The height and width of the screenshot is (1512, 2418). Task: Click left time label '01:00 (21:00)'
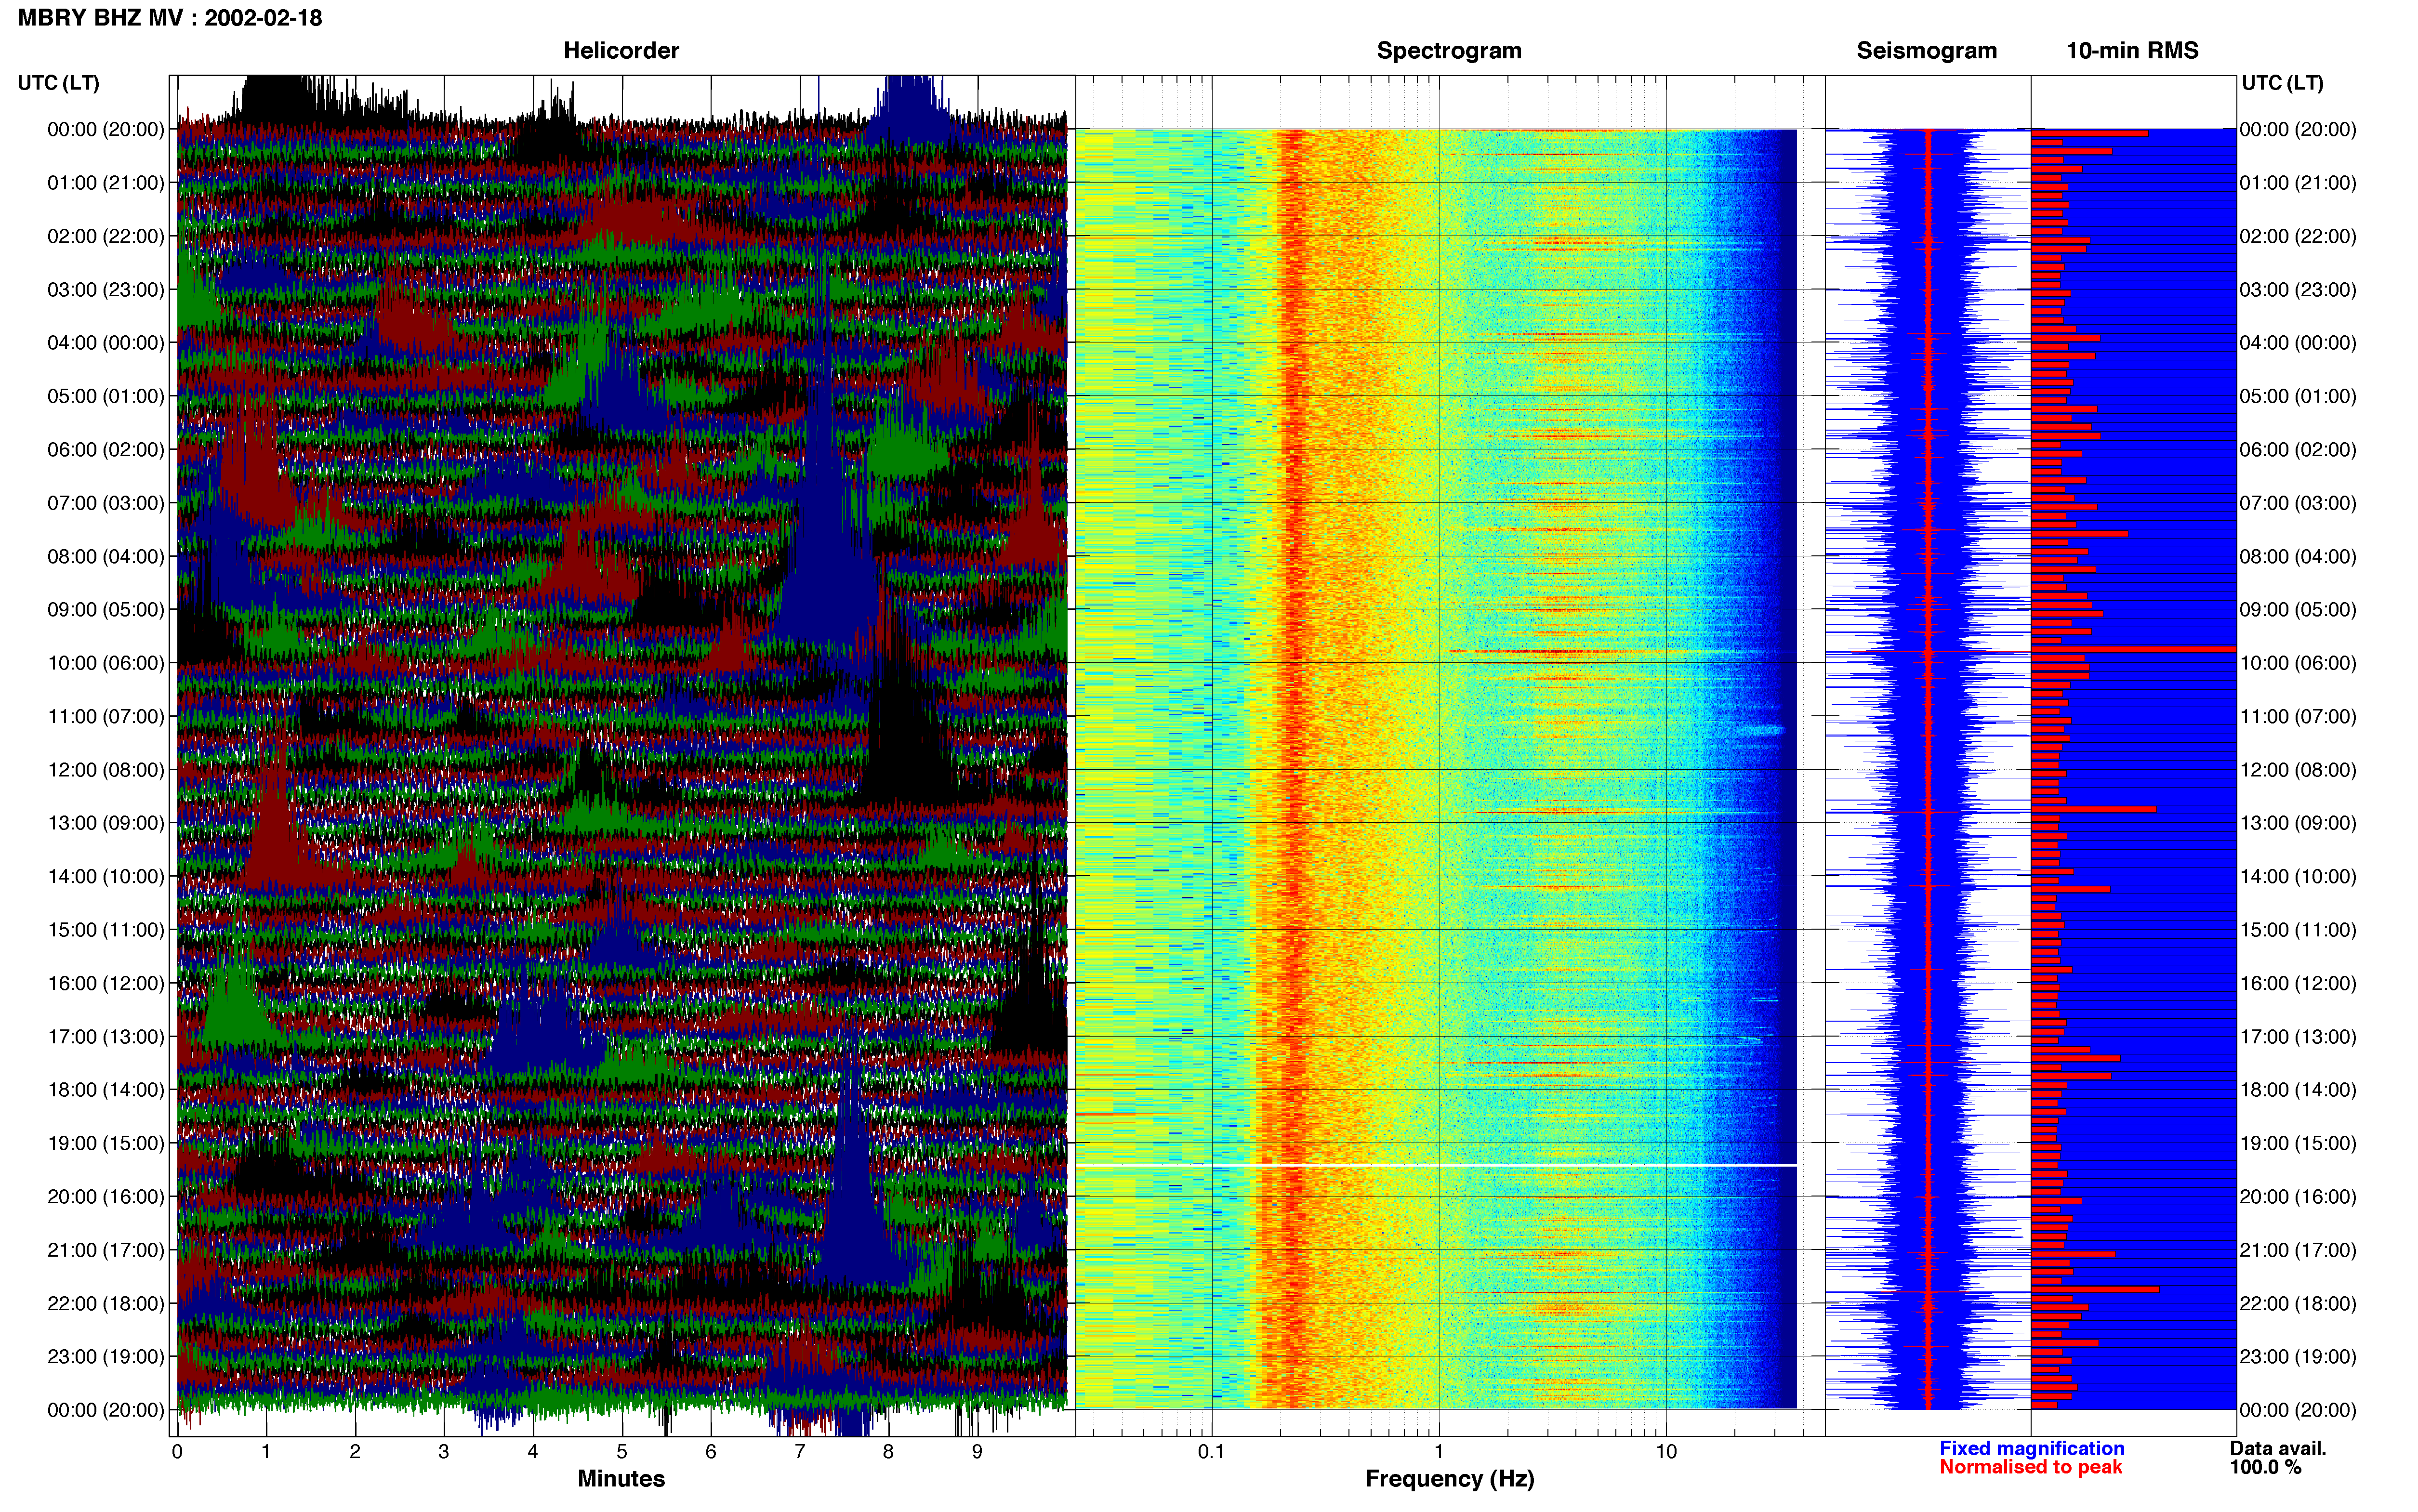(106, 183)
